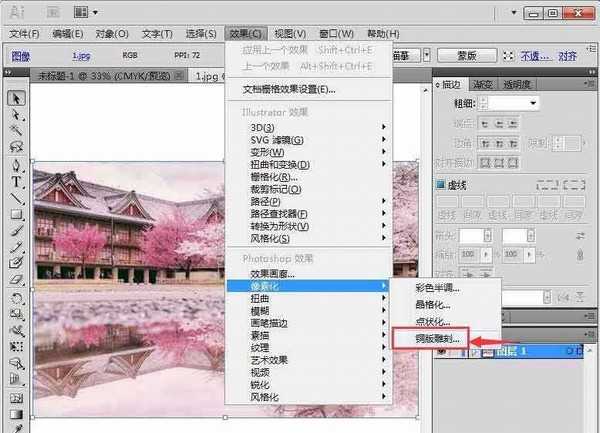The width and height of the screenshot is (600, 433).
Task: Select the Blob Brush tool
Action: click(x=16, y=263)
